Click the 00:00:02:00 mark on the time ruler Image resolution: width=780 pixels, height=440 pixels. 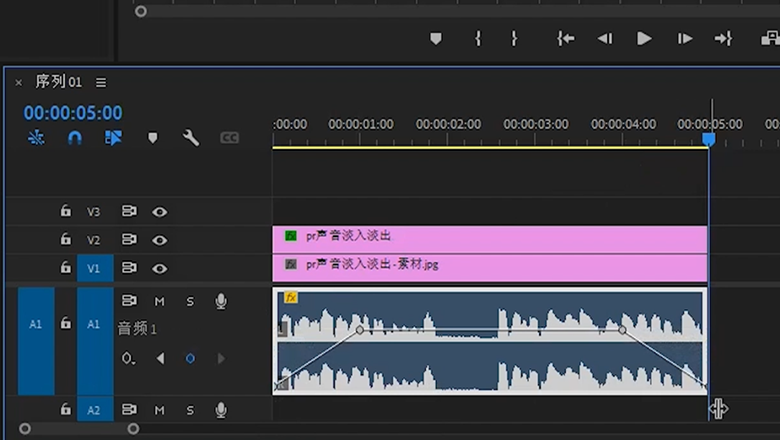click(448, 124)
